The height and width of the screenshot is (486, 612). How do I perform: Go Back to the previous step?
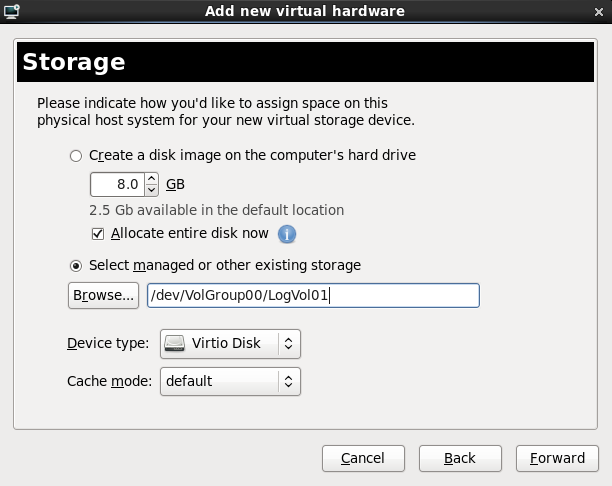click(460, 458)
